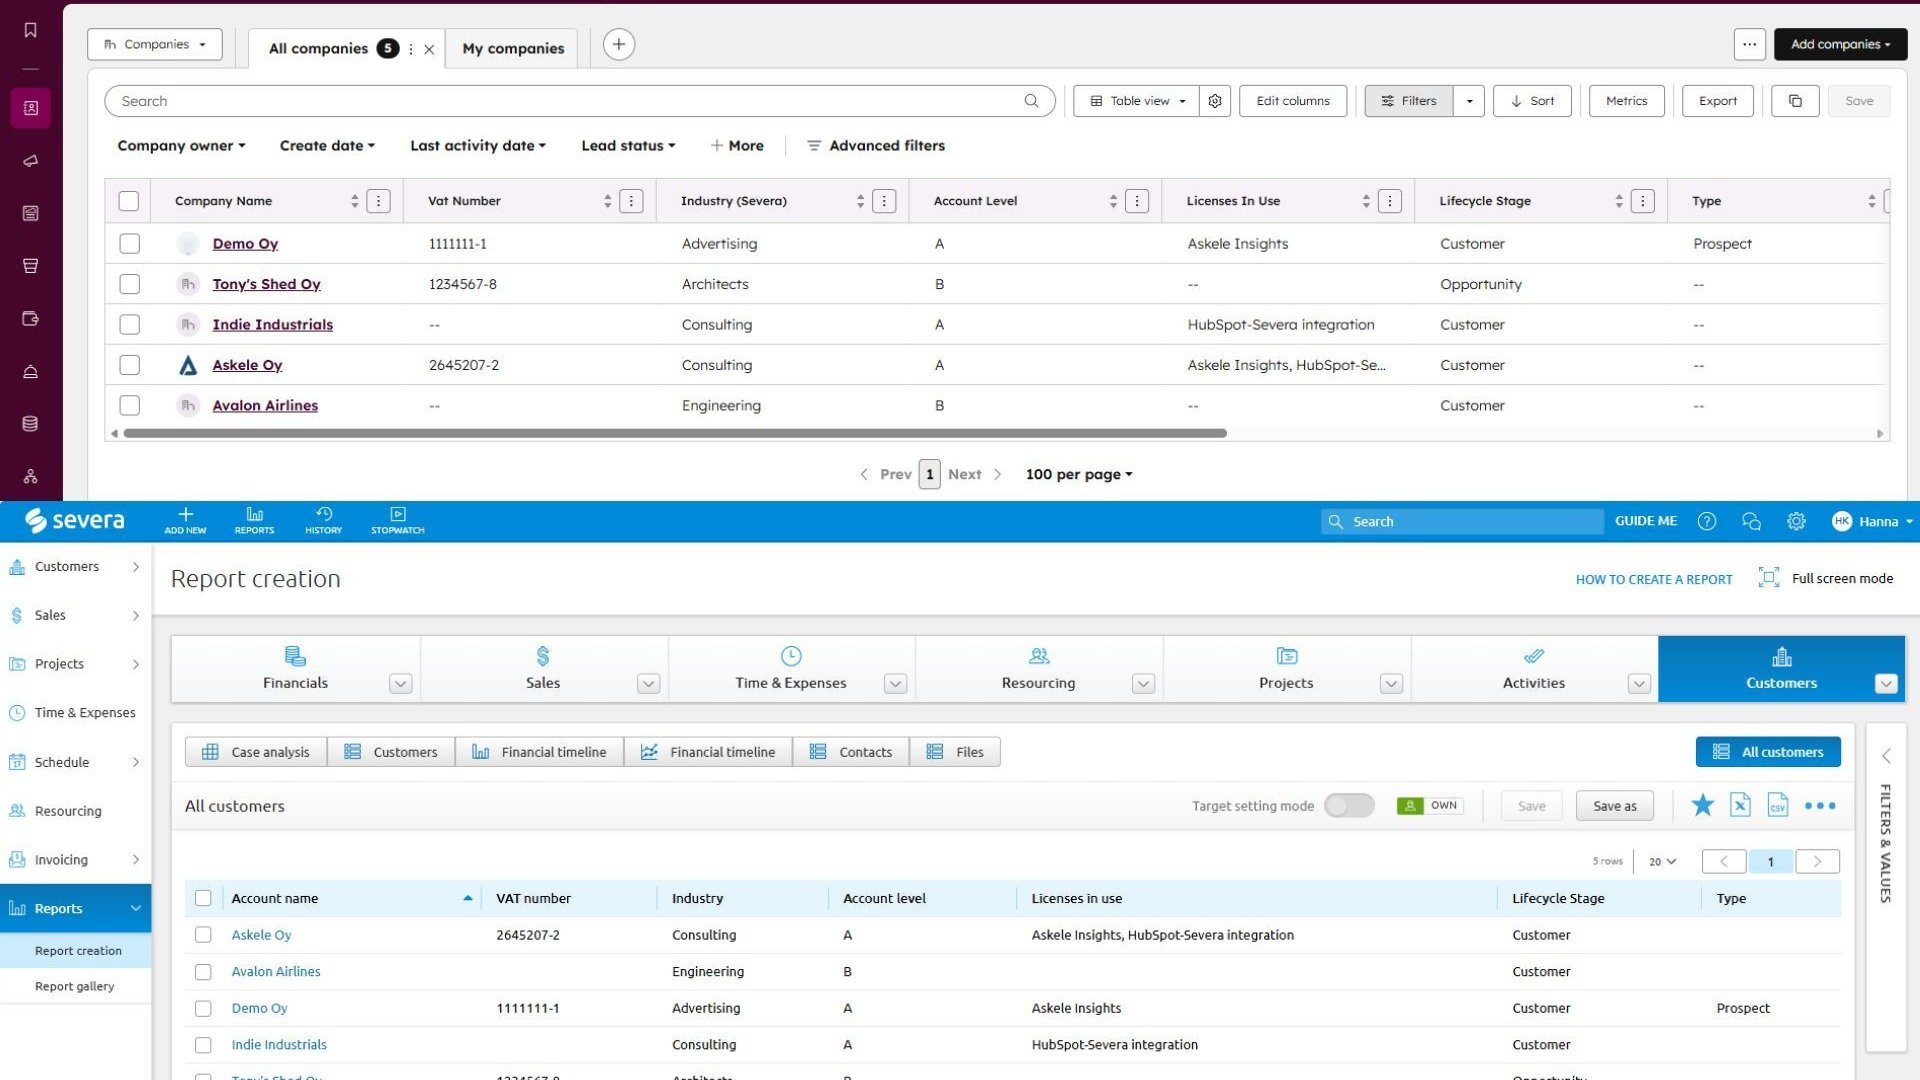
Task: Enable the Target setting mode toggle
Action: [1349, 805]
